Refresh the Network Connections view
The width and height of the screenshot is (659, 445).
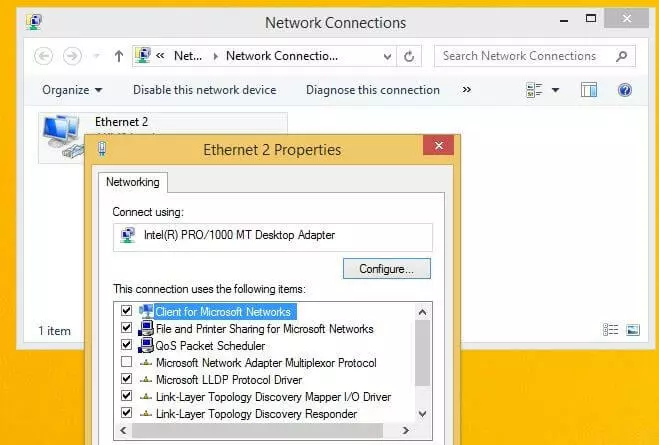[x=410, y=56]
